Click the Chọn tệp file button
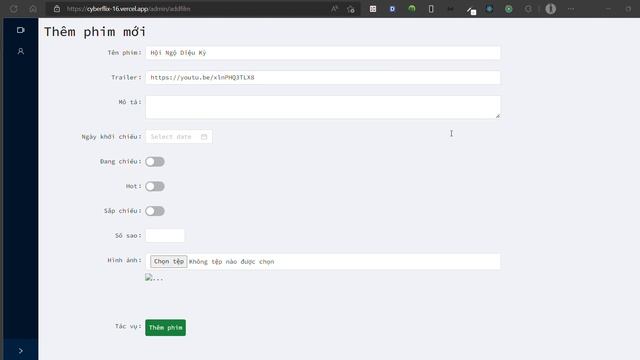This screenshot has height=360, width=640. [169, 261]
